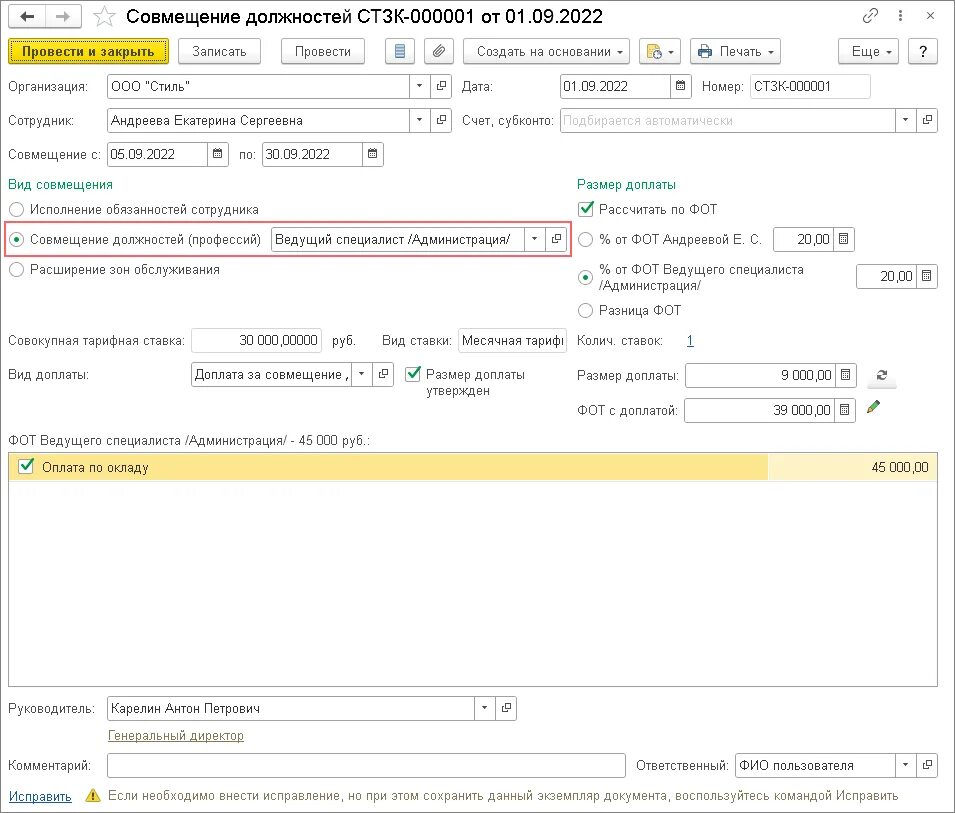Open help with the question mark button
This screenshot has width=955, height=813.
(x=923, y=51)
